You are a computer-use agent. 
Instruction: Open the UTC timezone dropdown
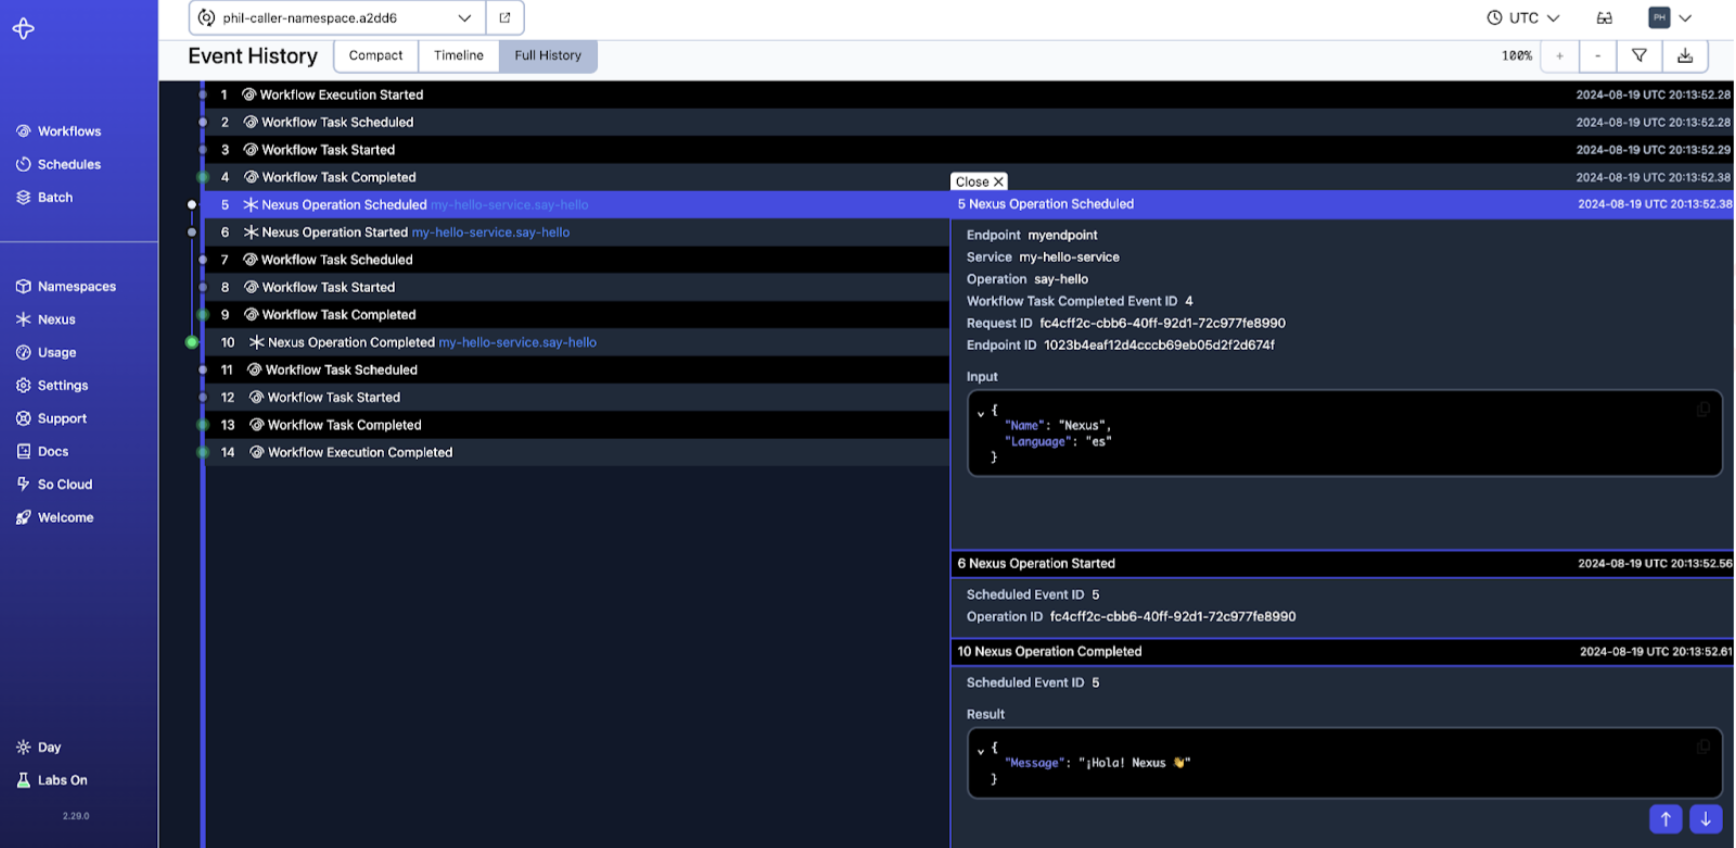pyautogui.click(x=1523, y=18)
